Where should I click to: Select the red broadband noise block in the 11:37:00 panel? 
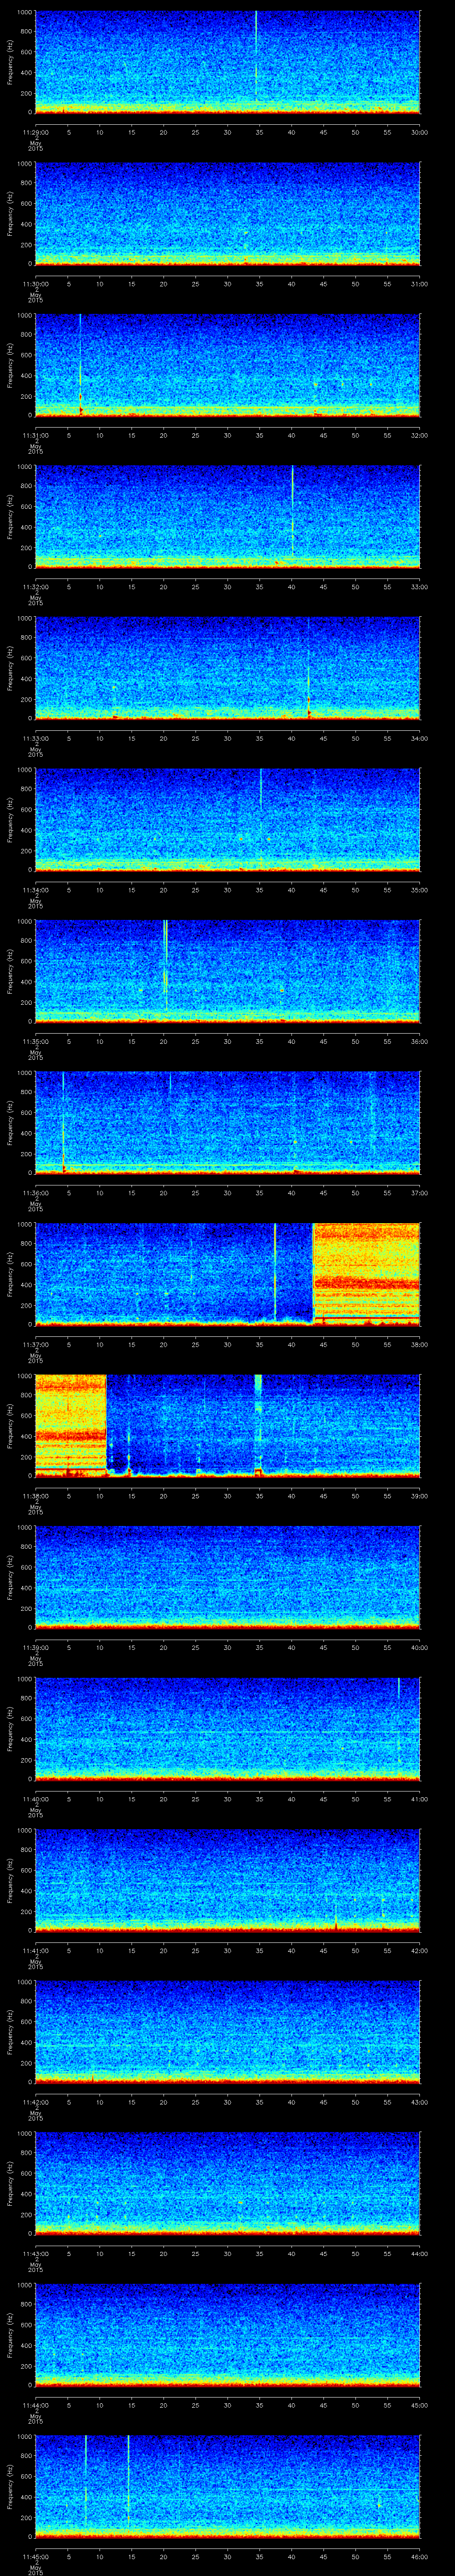[x=366, y=1272]
